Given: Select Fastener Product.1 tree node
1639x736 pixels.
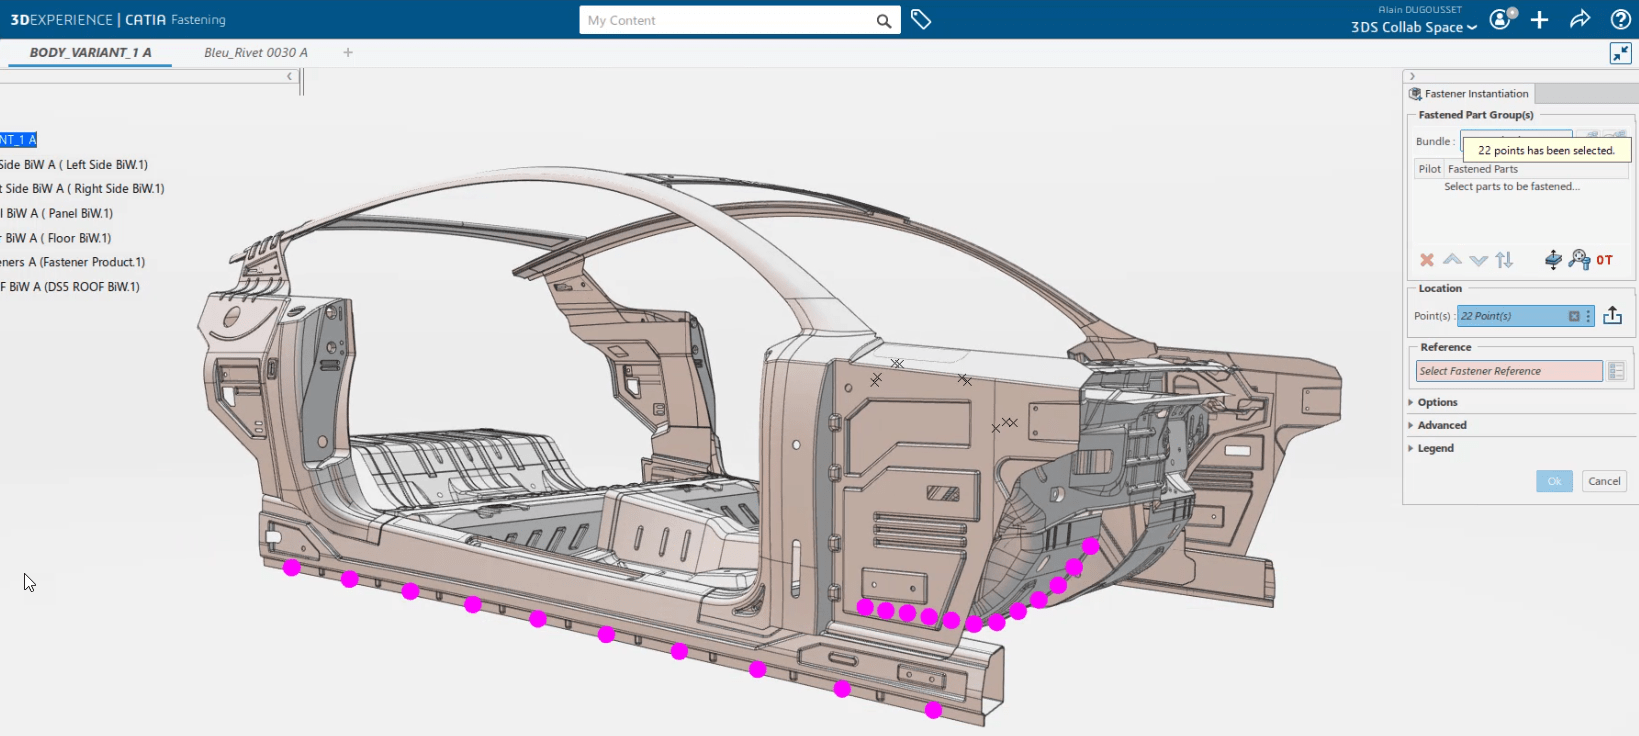Looking at the screenshot, I should (x=72, y=262).
